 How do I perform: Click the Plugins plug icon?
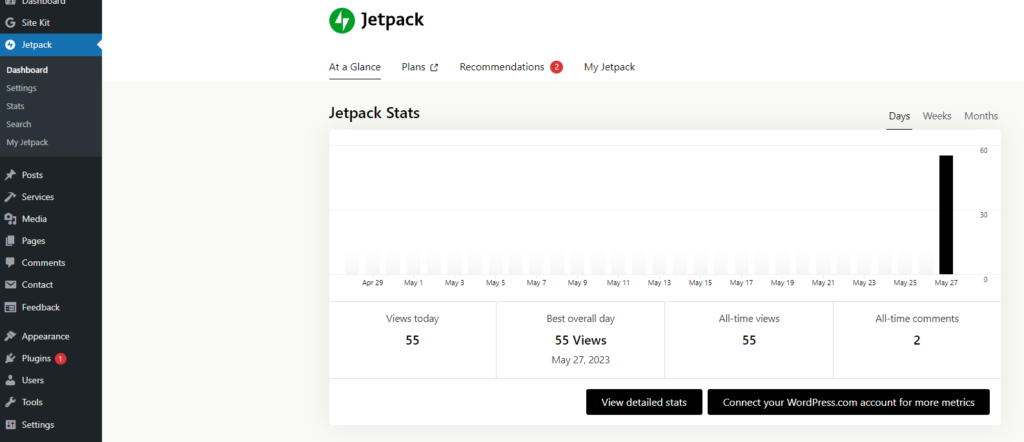click(x=10, y=358)
